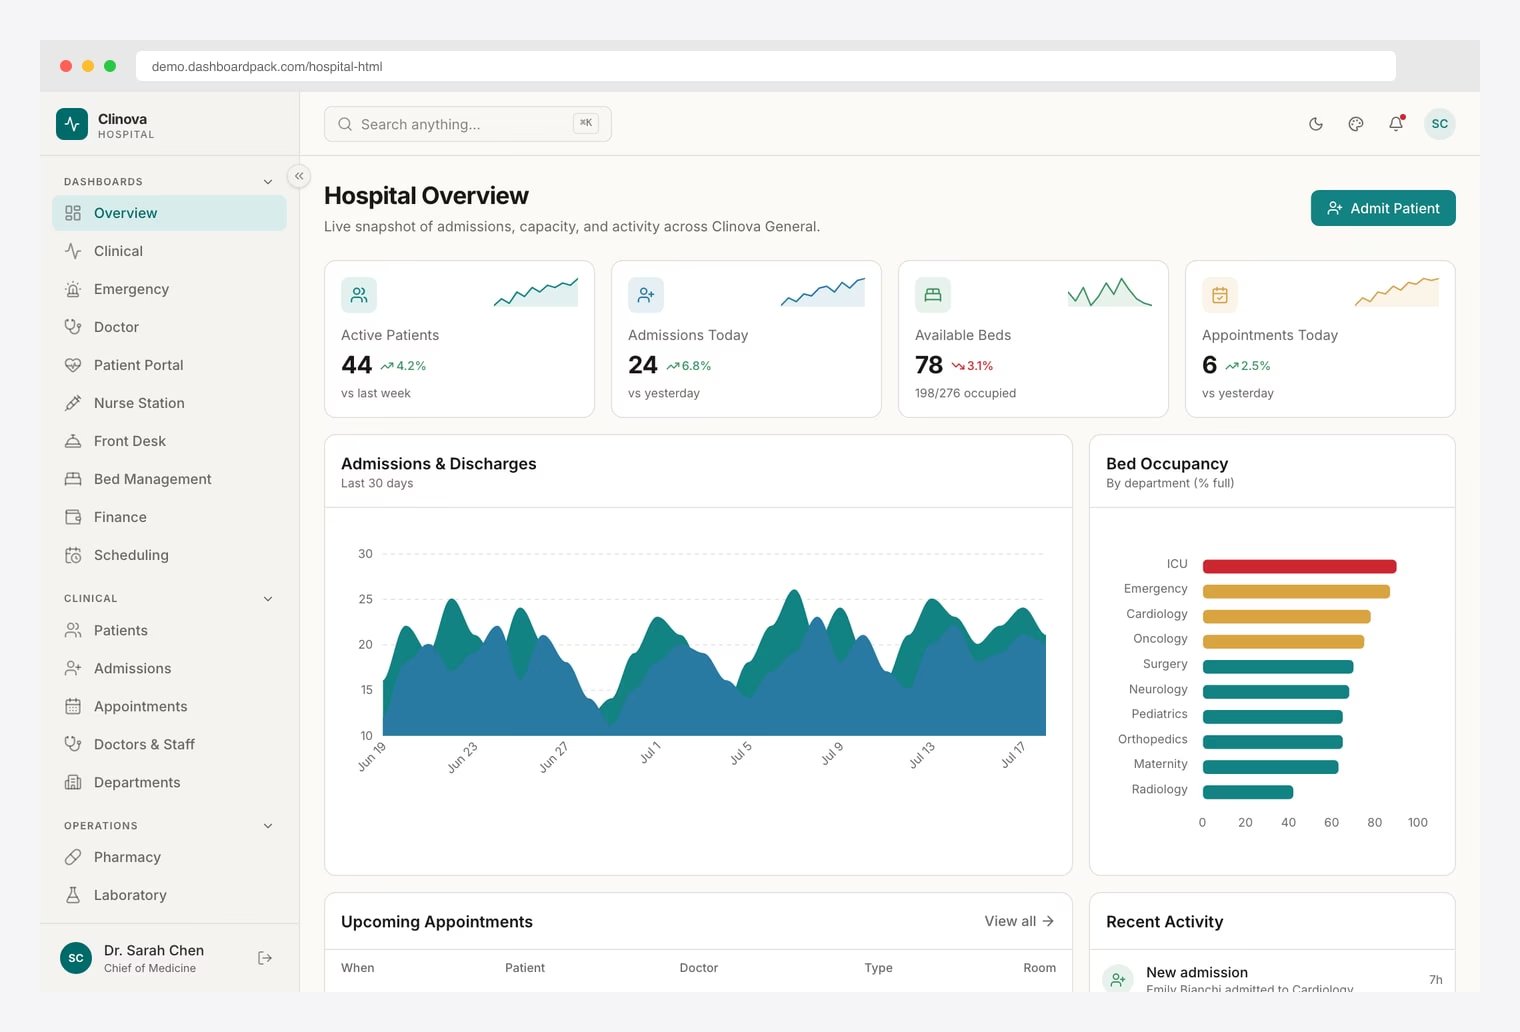This screenshot has width=1520, height=1032.
Task: Navigate to Nurse Station
Action: pos(169,403)
